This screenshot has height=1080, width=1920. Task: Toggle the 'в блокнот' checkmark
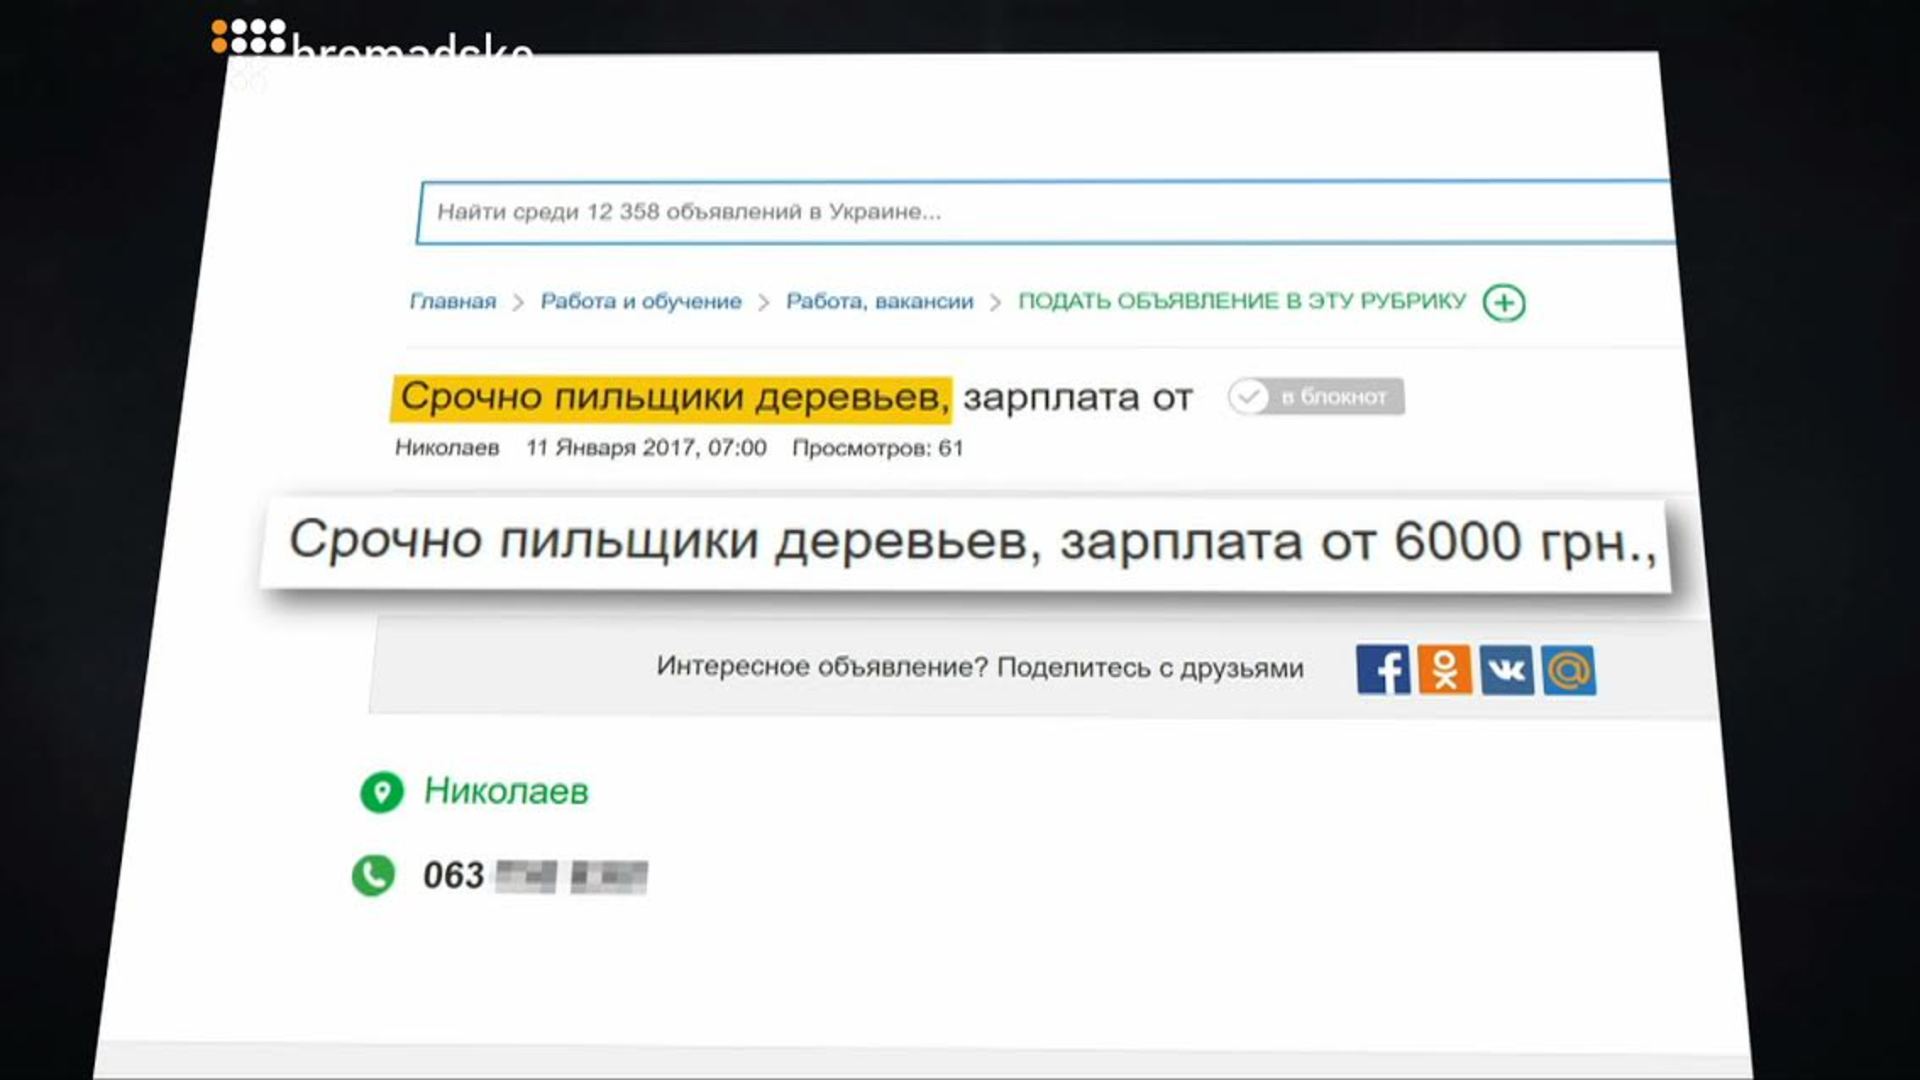coord(1248,397)
